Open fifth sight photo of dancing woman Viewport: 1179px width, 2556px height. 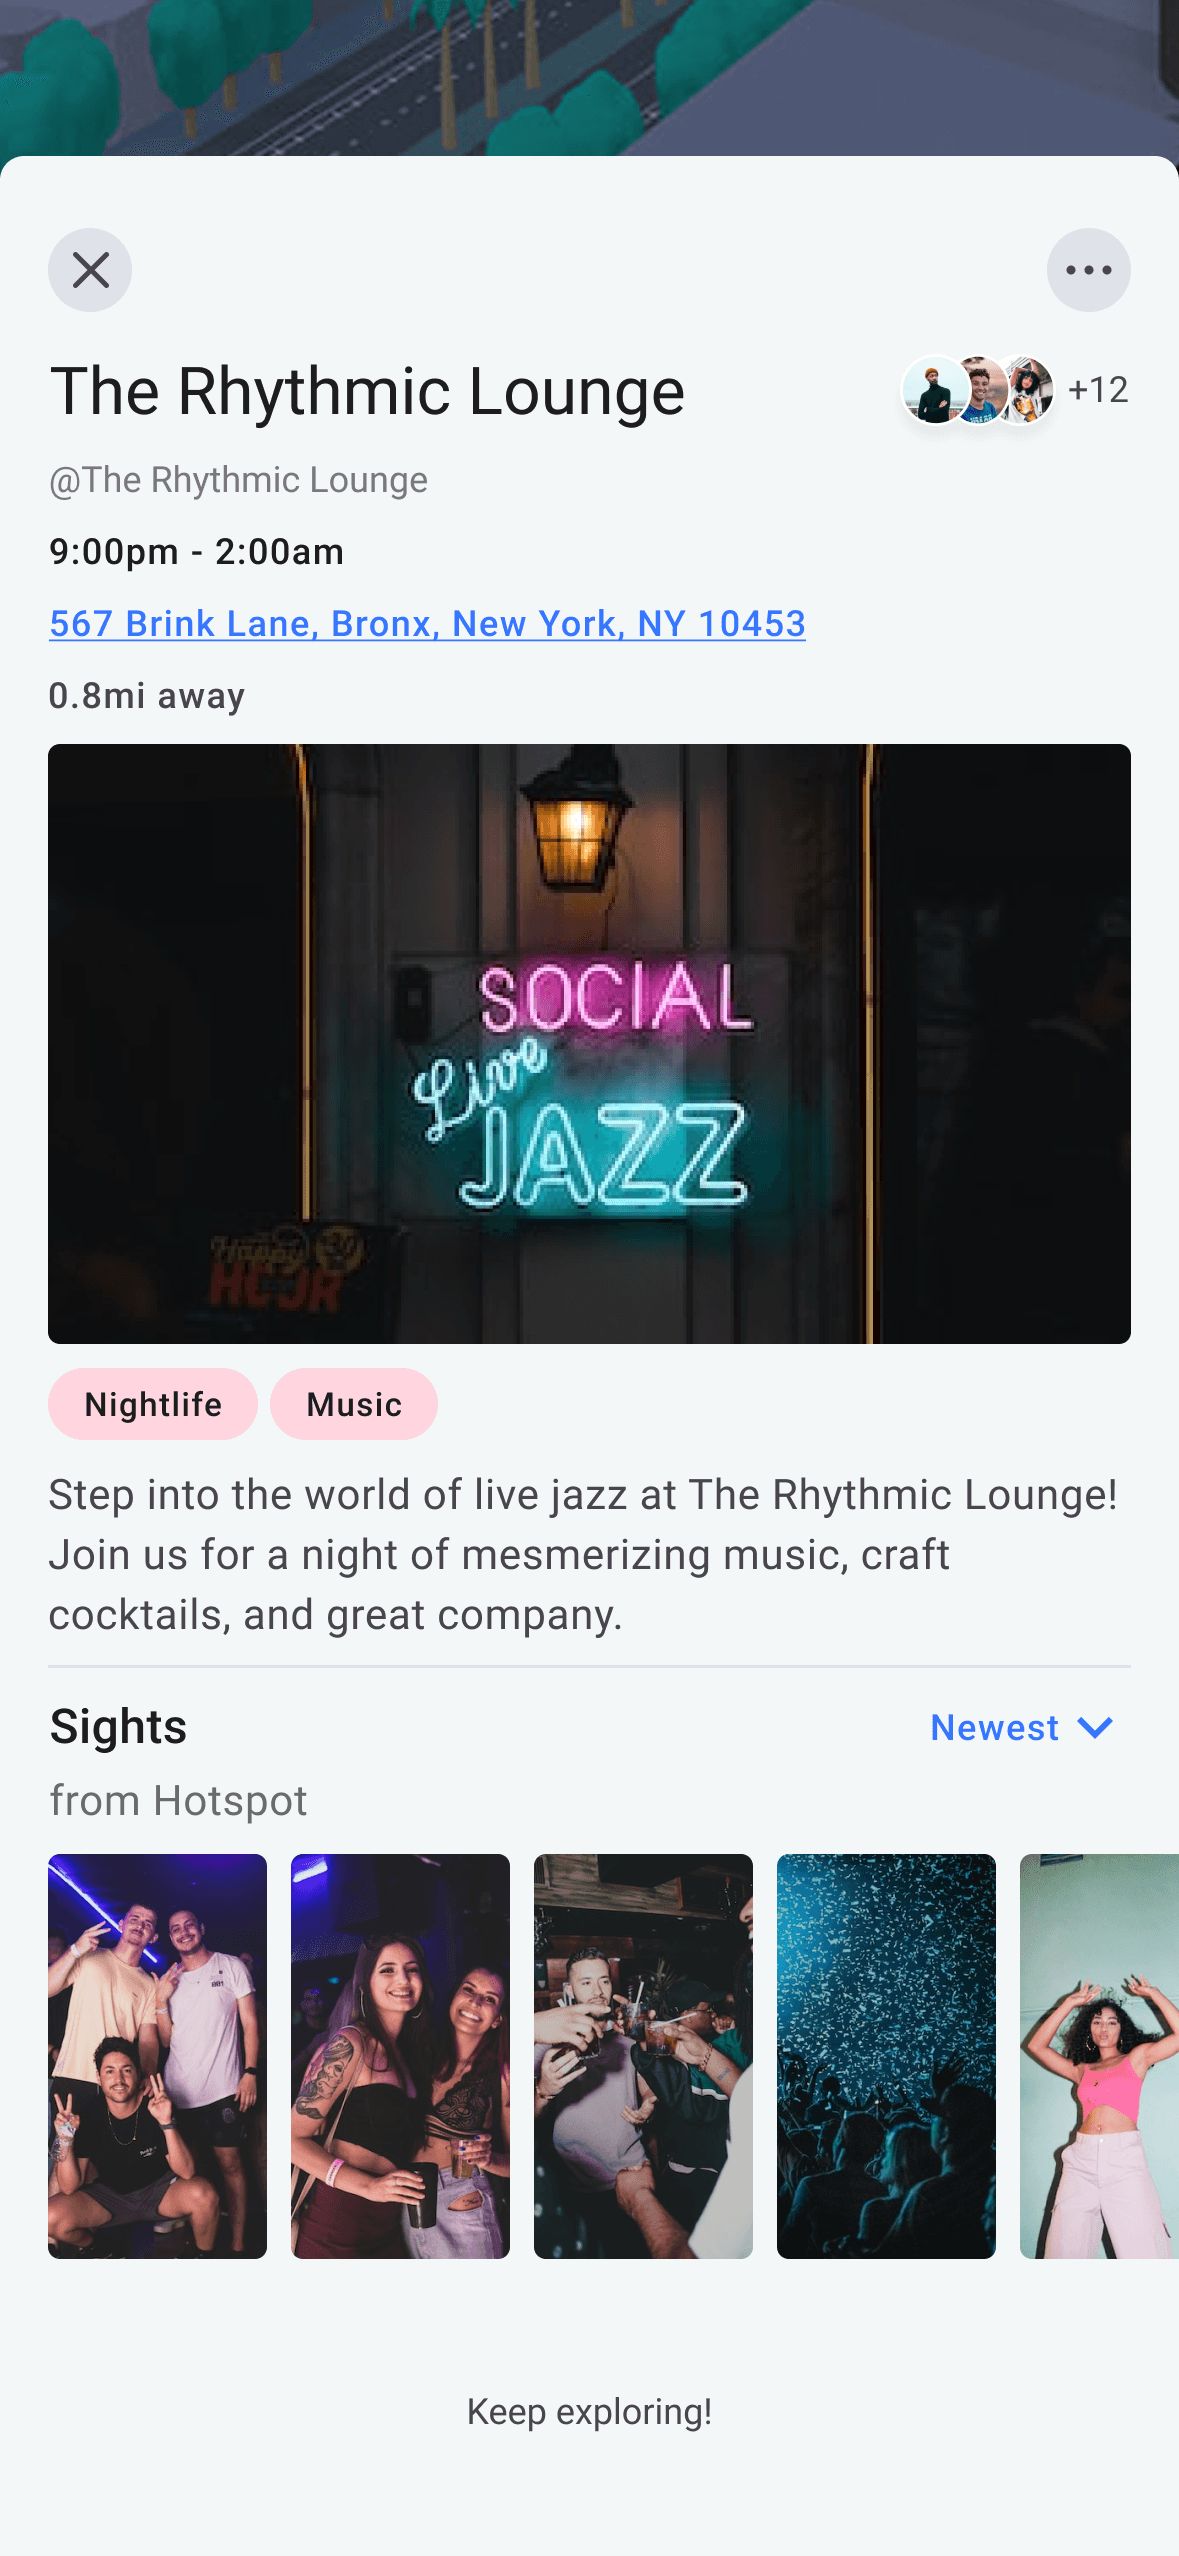tap(1099, 2056)
